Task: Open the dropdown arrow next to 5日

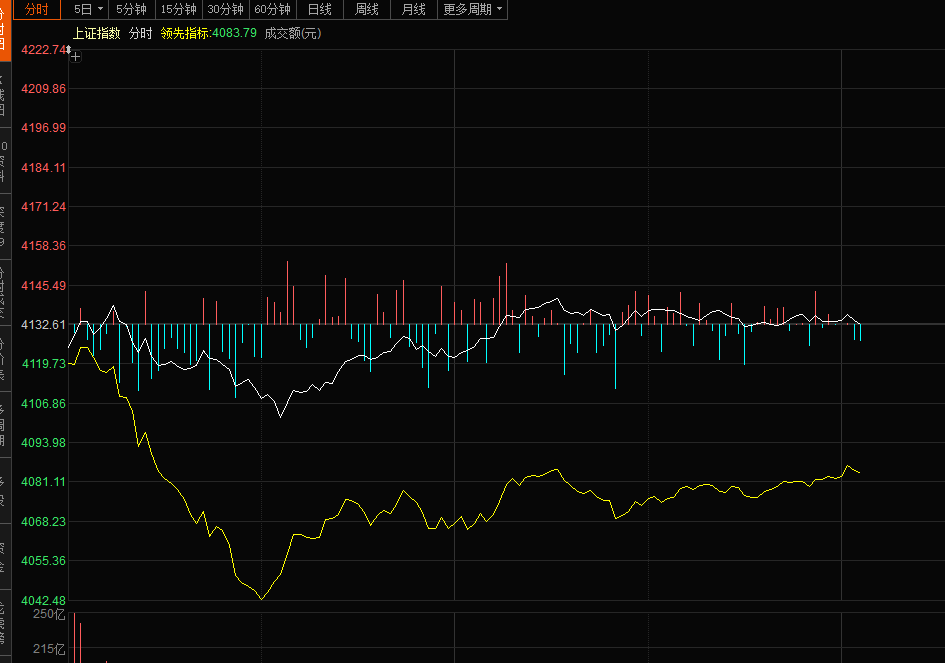Action: [100, 9]
